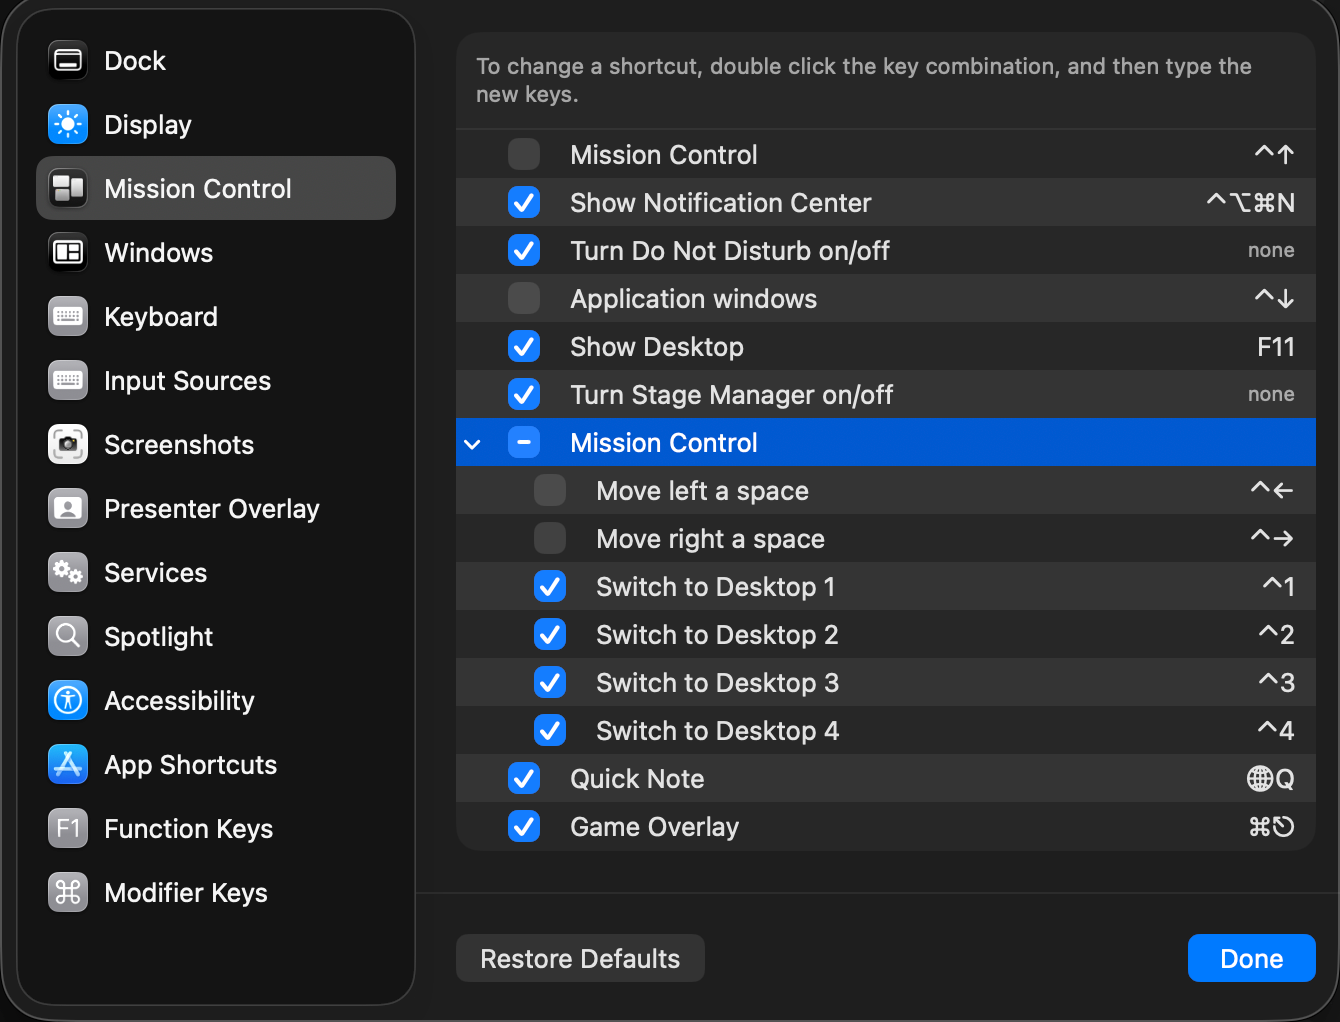Enable the top Mission Control checkbox

point(524,154)
